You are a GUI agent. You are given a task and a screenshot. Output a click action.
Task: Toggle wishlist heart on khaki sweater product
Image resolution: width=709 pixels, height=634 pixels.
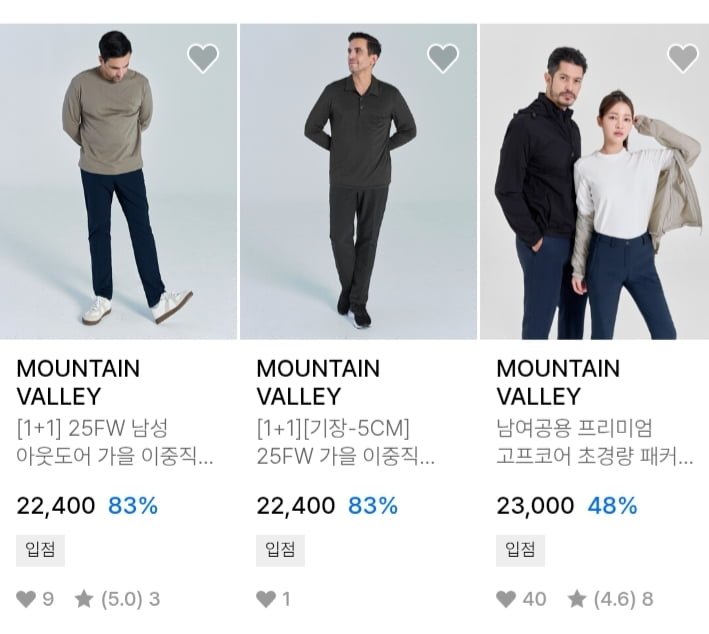203,58
